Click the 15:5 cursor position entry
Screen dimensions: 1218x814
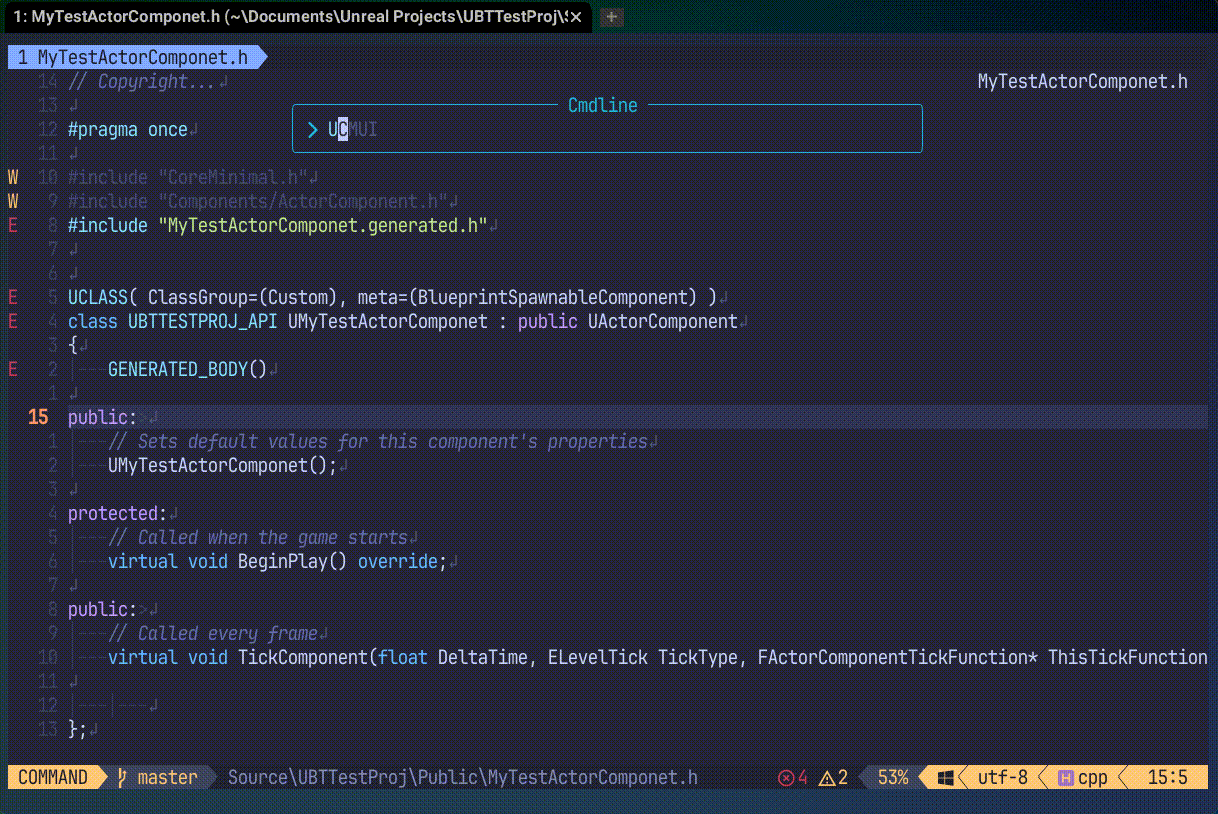[1167, 778]
